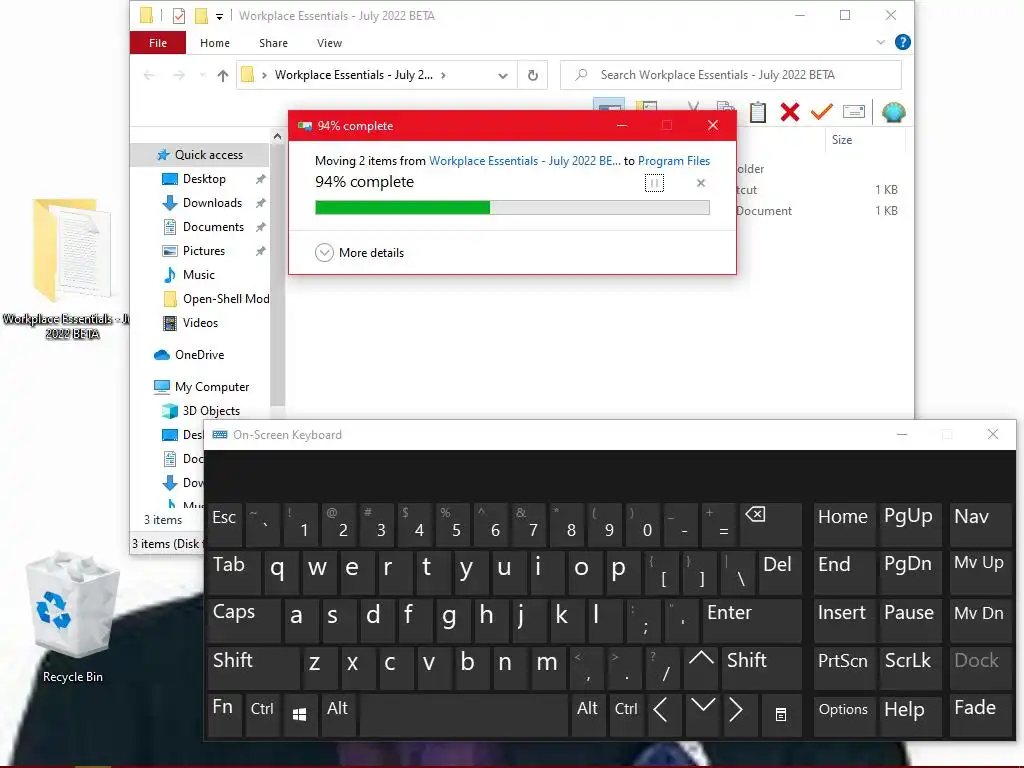Click navigation pane scrollbar up arrow
The image size is (1024, 768).
278,136
